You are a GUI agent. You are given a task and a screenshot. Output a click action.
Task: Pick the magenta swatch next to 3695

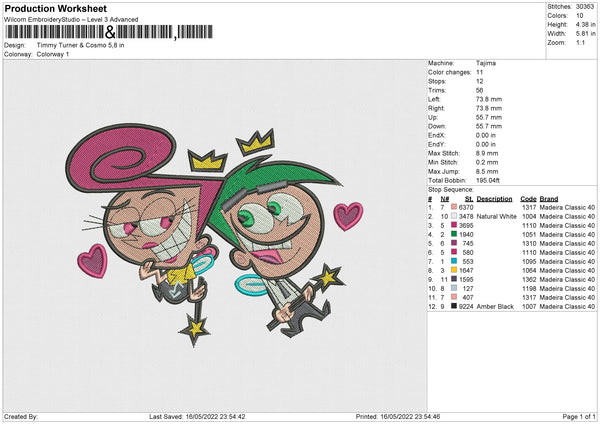click(x=454, y=225)
